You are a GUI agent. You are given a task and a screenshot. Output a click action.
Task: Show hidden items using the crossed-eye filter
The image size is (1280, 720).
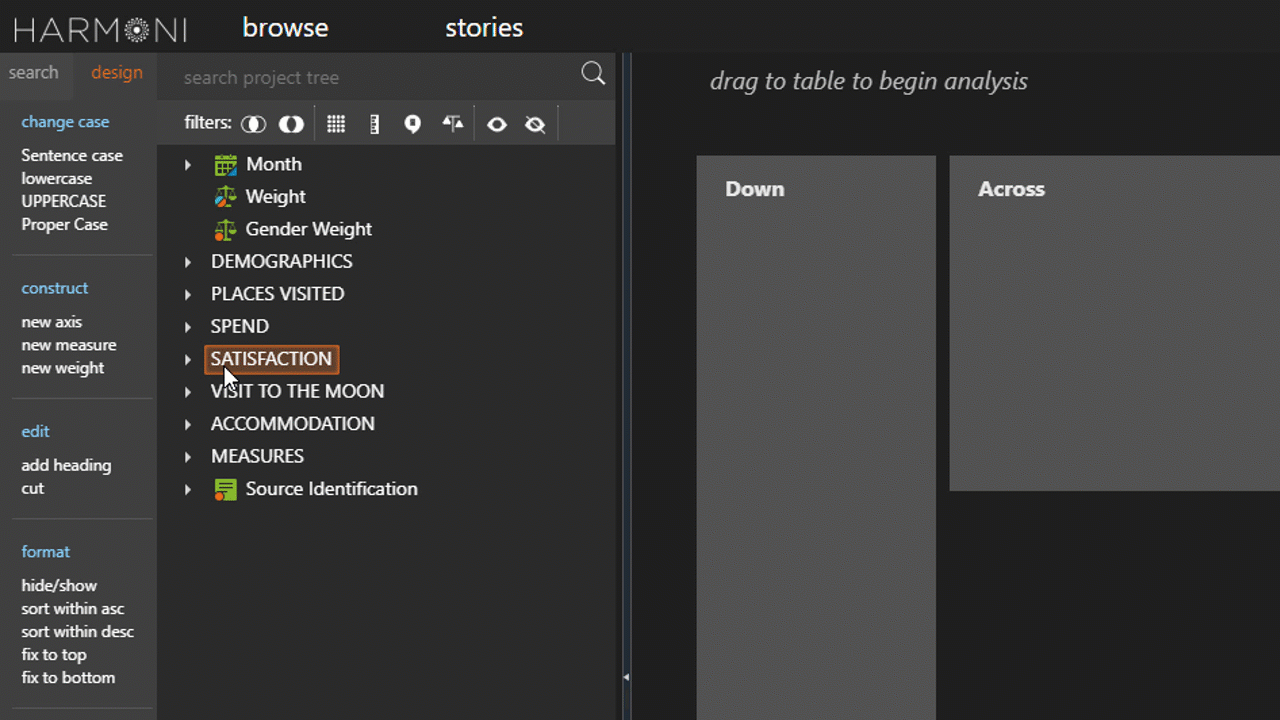(535, 124)
